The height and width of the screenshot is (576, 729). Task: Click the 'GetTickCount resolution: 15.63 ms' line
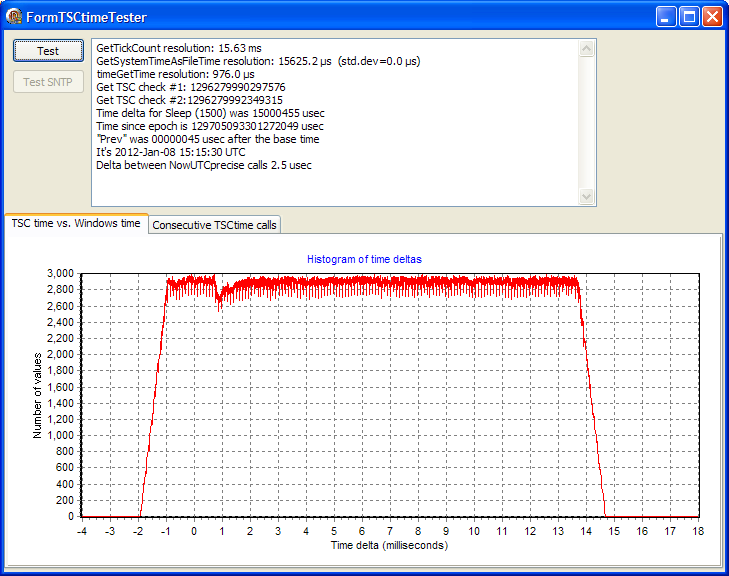pos(179,48)
